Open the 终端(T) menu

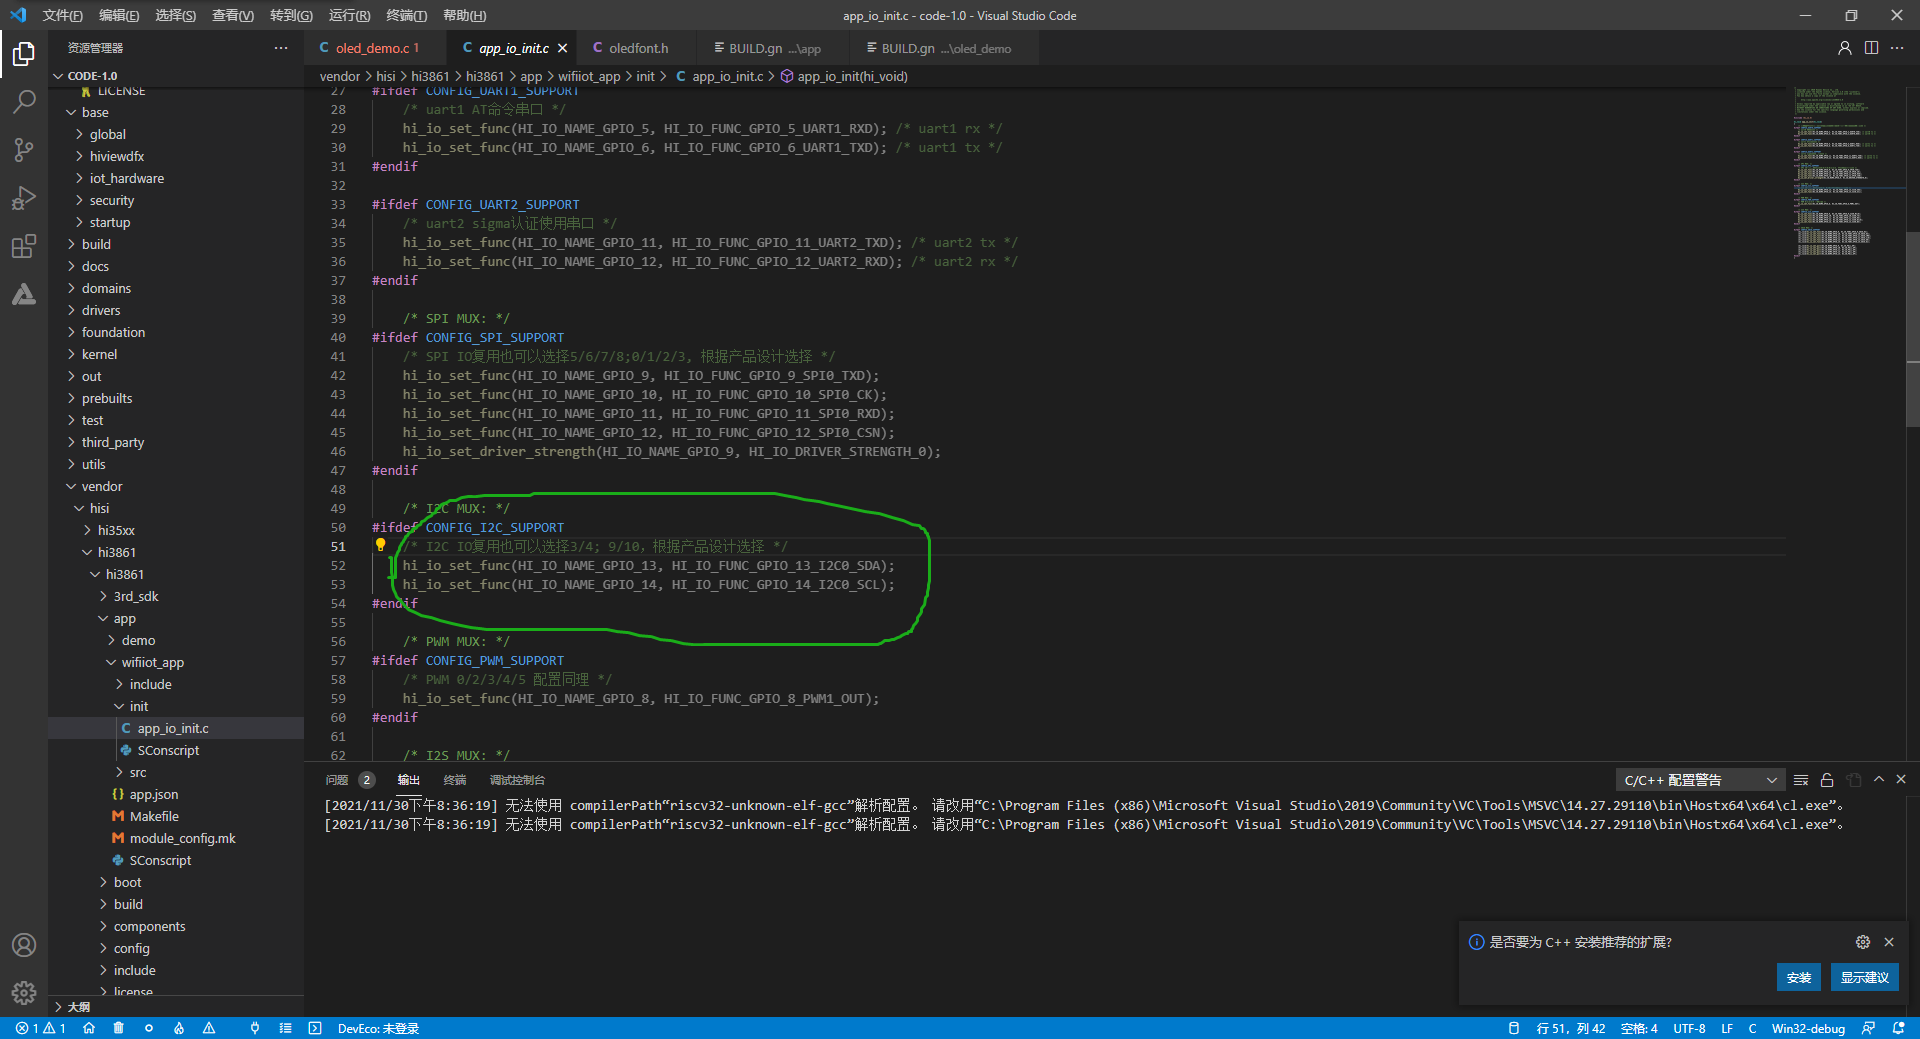pyautogui.click(x=406, y=15)
